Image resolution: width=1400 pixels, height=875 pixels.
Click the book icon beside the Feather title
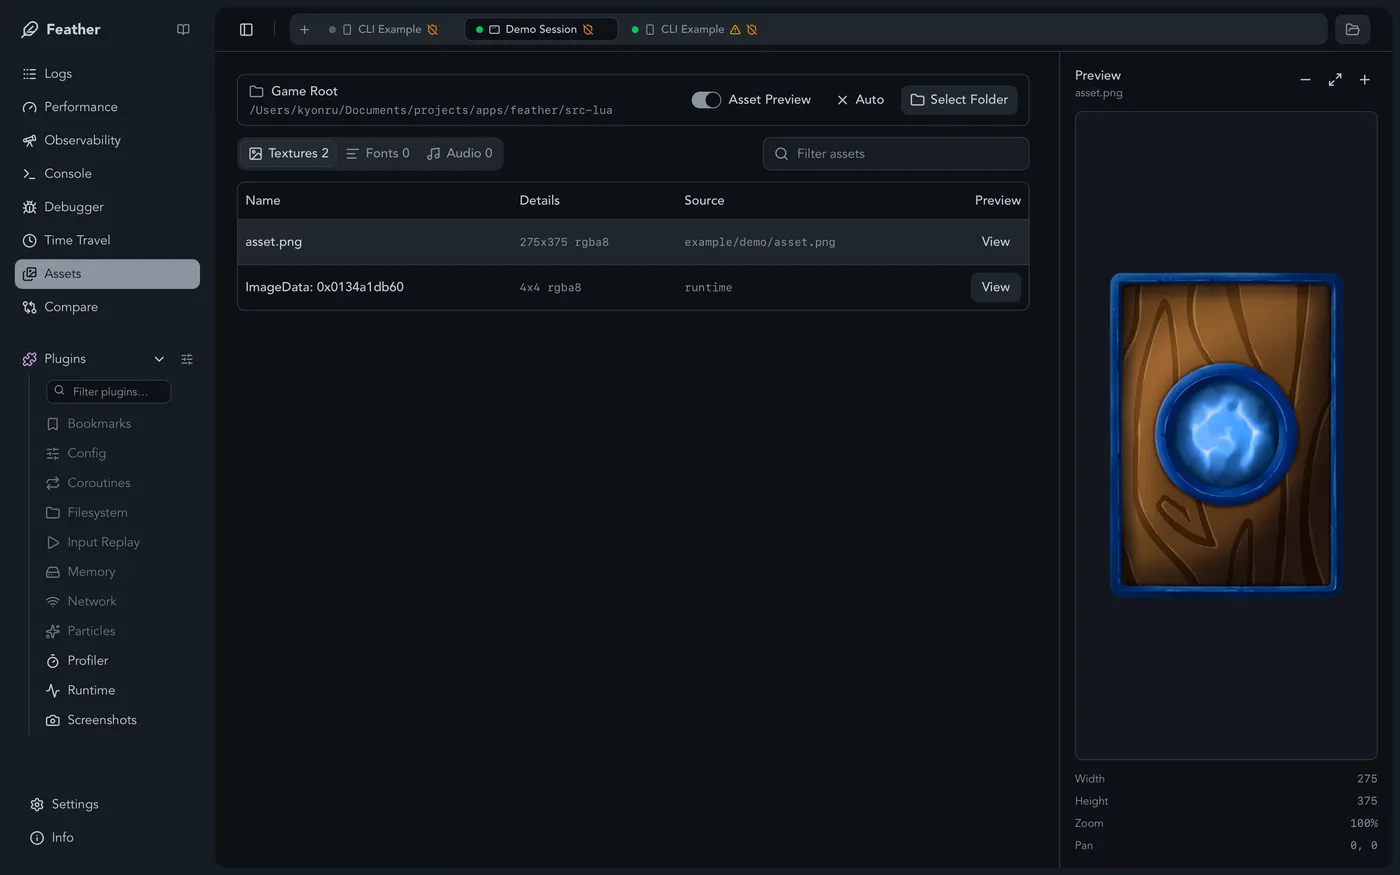(183, 29)
